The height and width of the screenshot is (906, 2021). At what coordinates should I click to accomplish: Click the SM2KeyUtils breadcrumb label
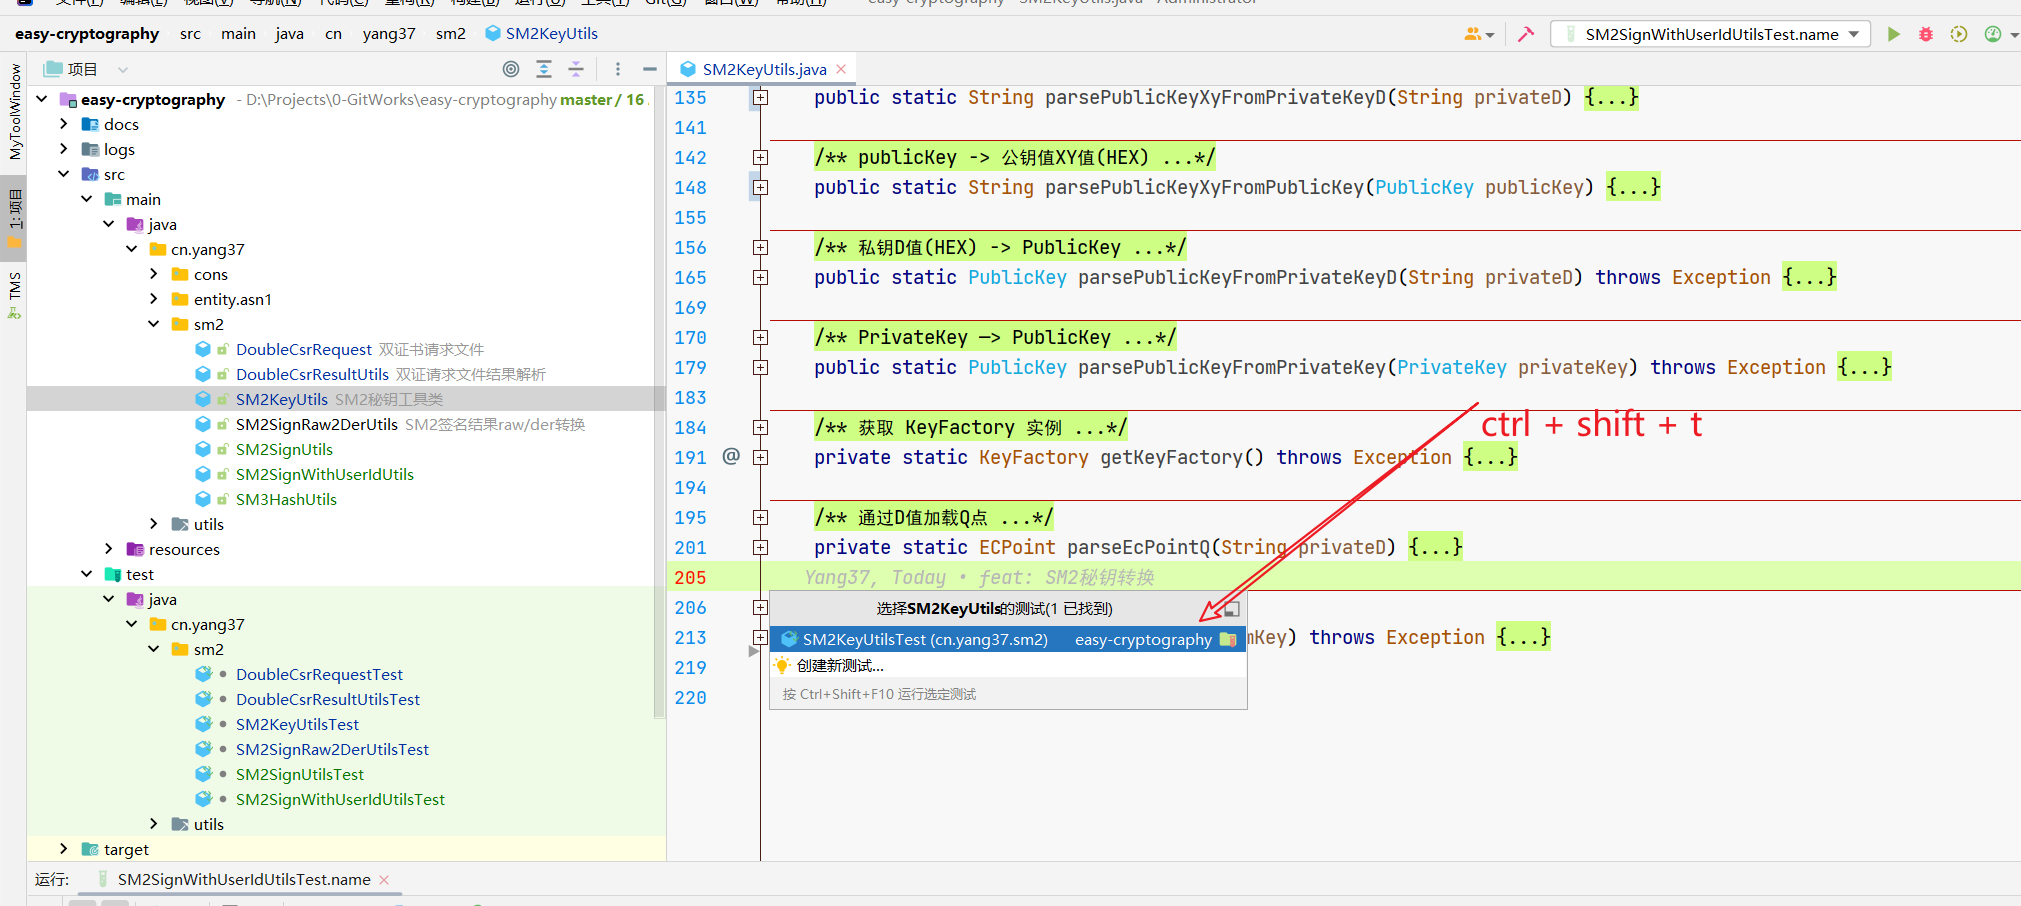[x=551, y=34]
